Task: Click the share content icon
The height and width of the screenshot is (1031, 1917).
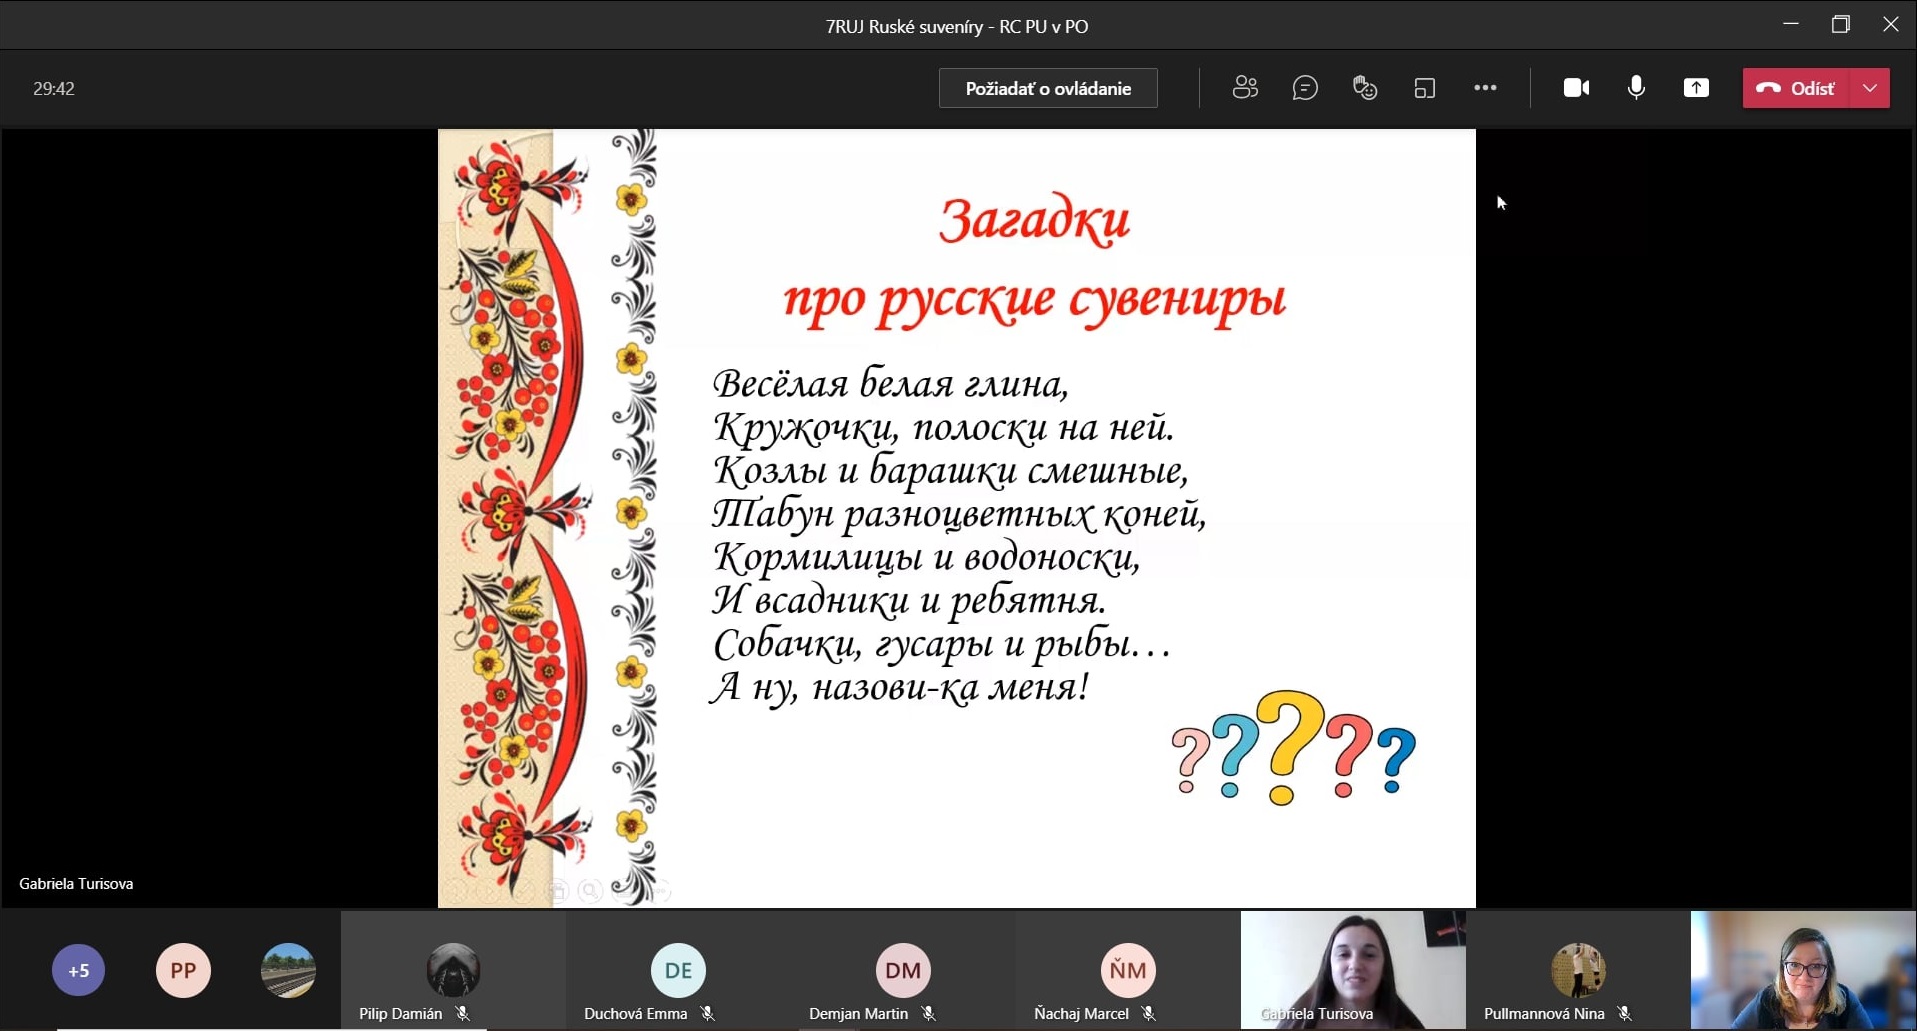Action: tap(1696, 88)
